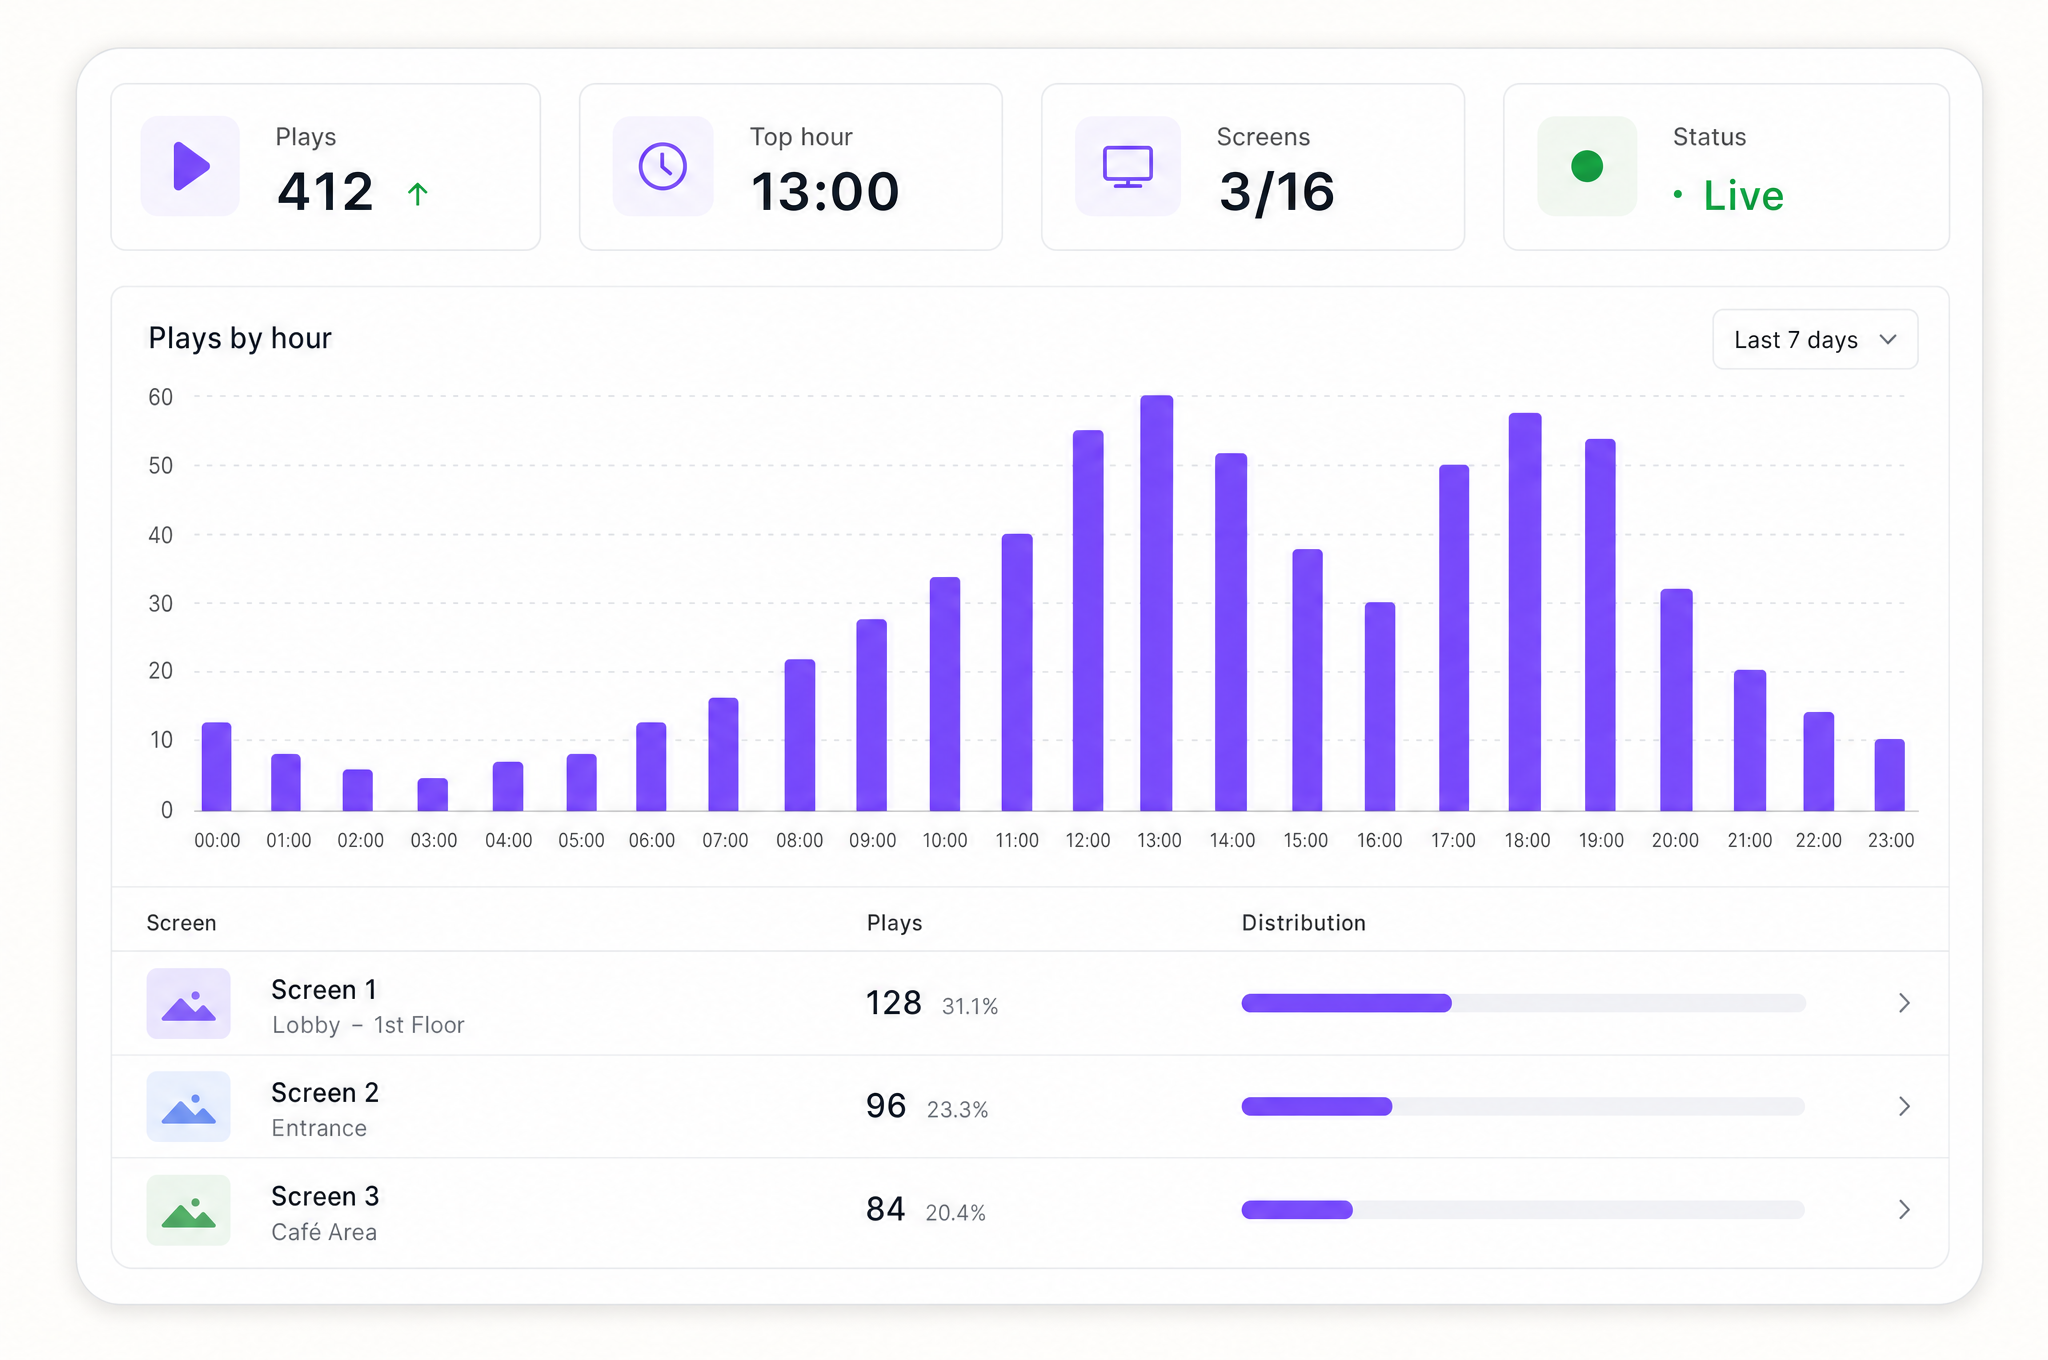Click Screen 1 purple image thumbnail

point(189,1003)
